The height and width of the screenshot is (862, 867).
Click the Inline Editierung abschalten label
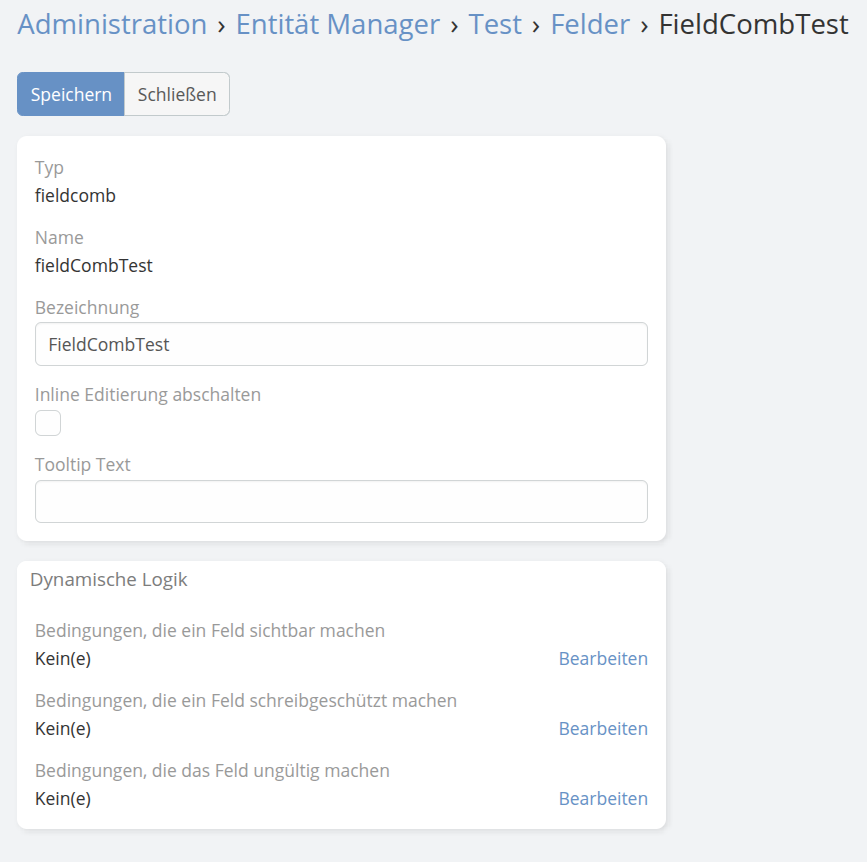tap(148, 395)
